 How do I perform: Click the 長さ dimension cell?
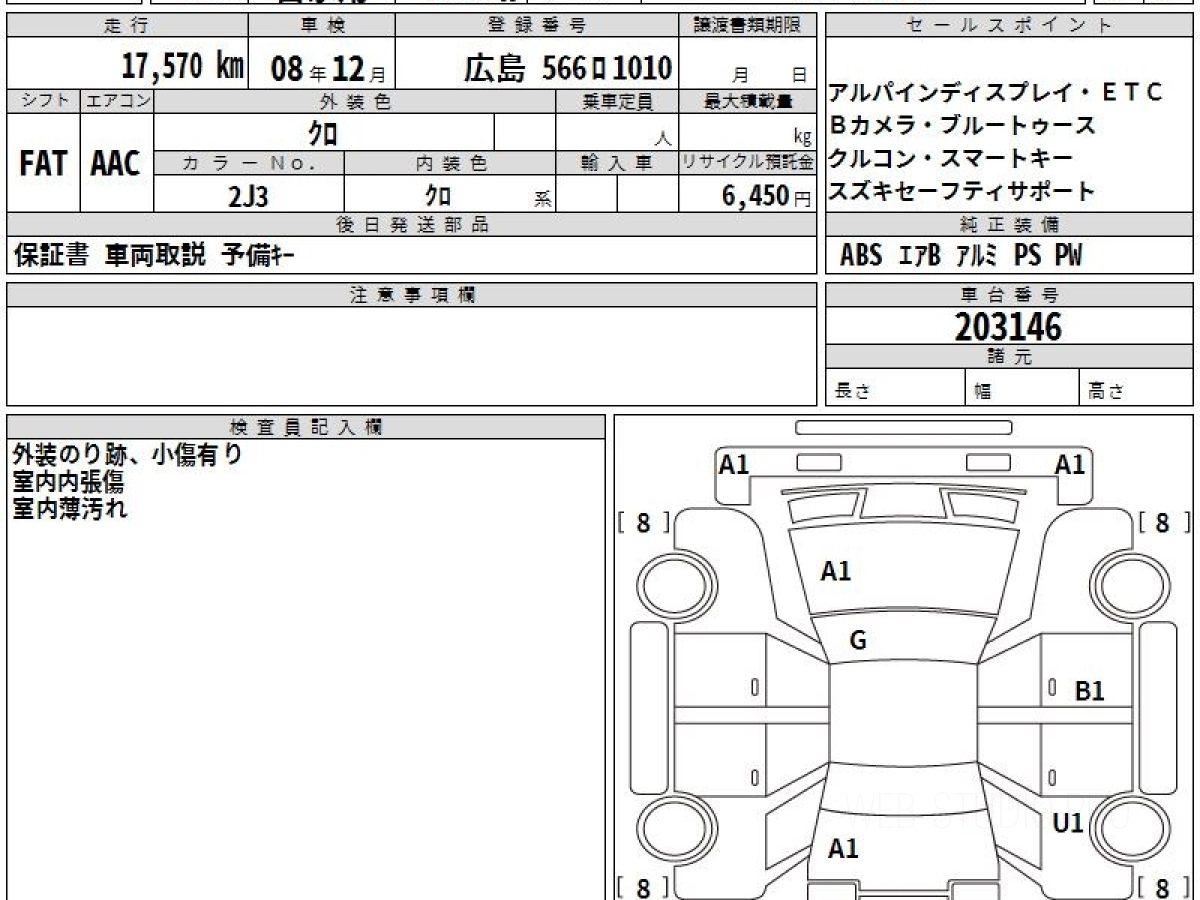[x=896, y=388]
